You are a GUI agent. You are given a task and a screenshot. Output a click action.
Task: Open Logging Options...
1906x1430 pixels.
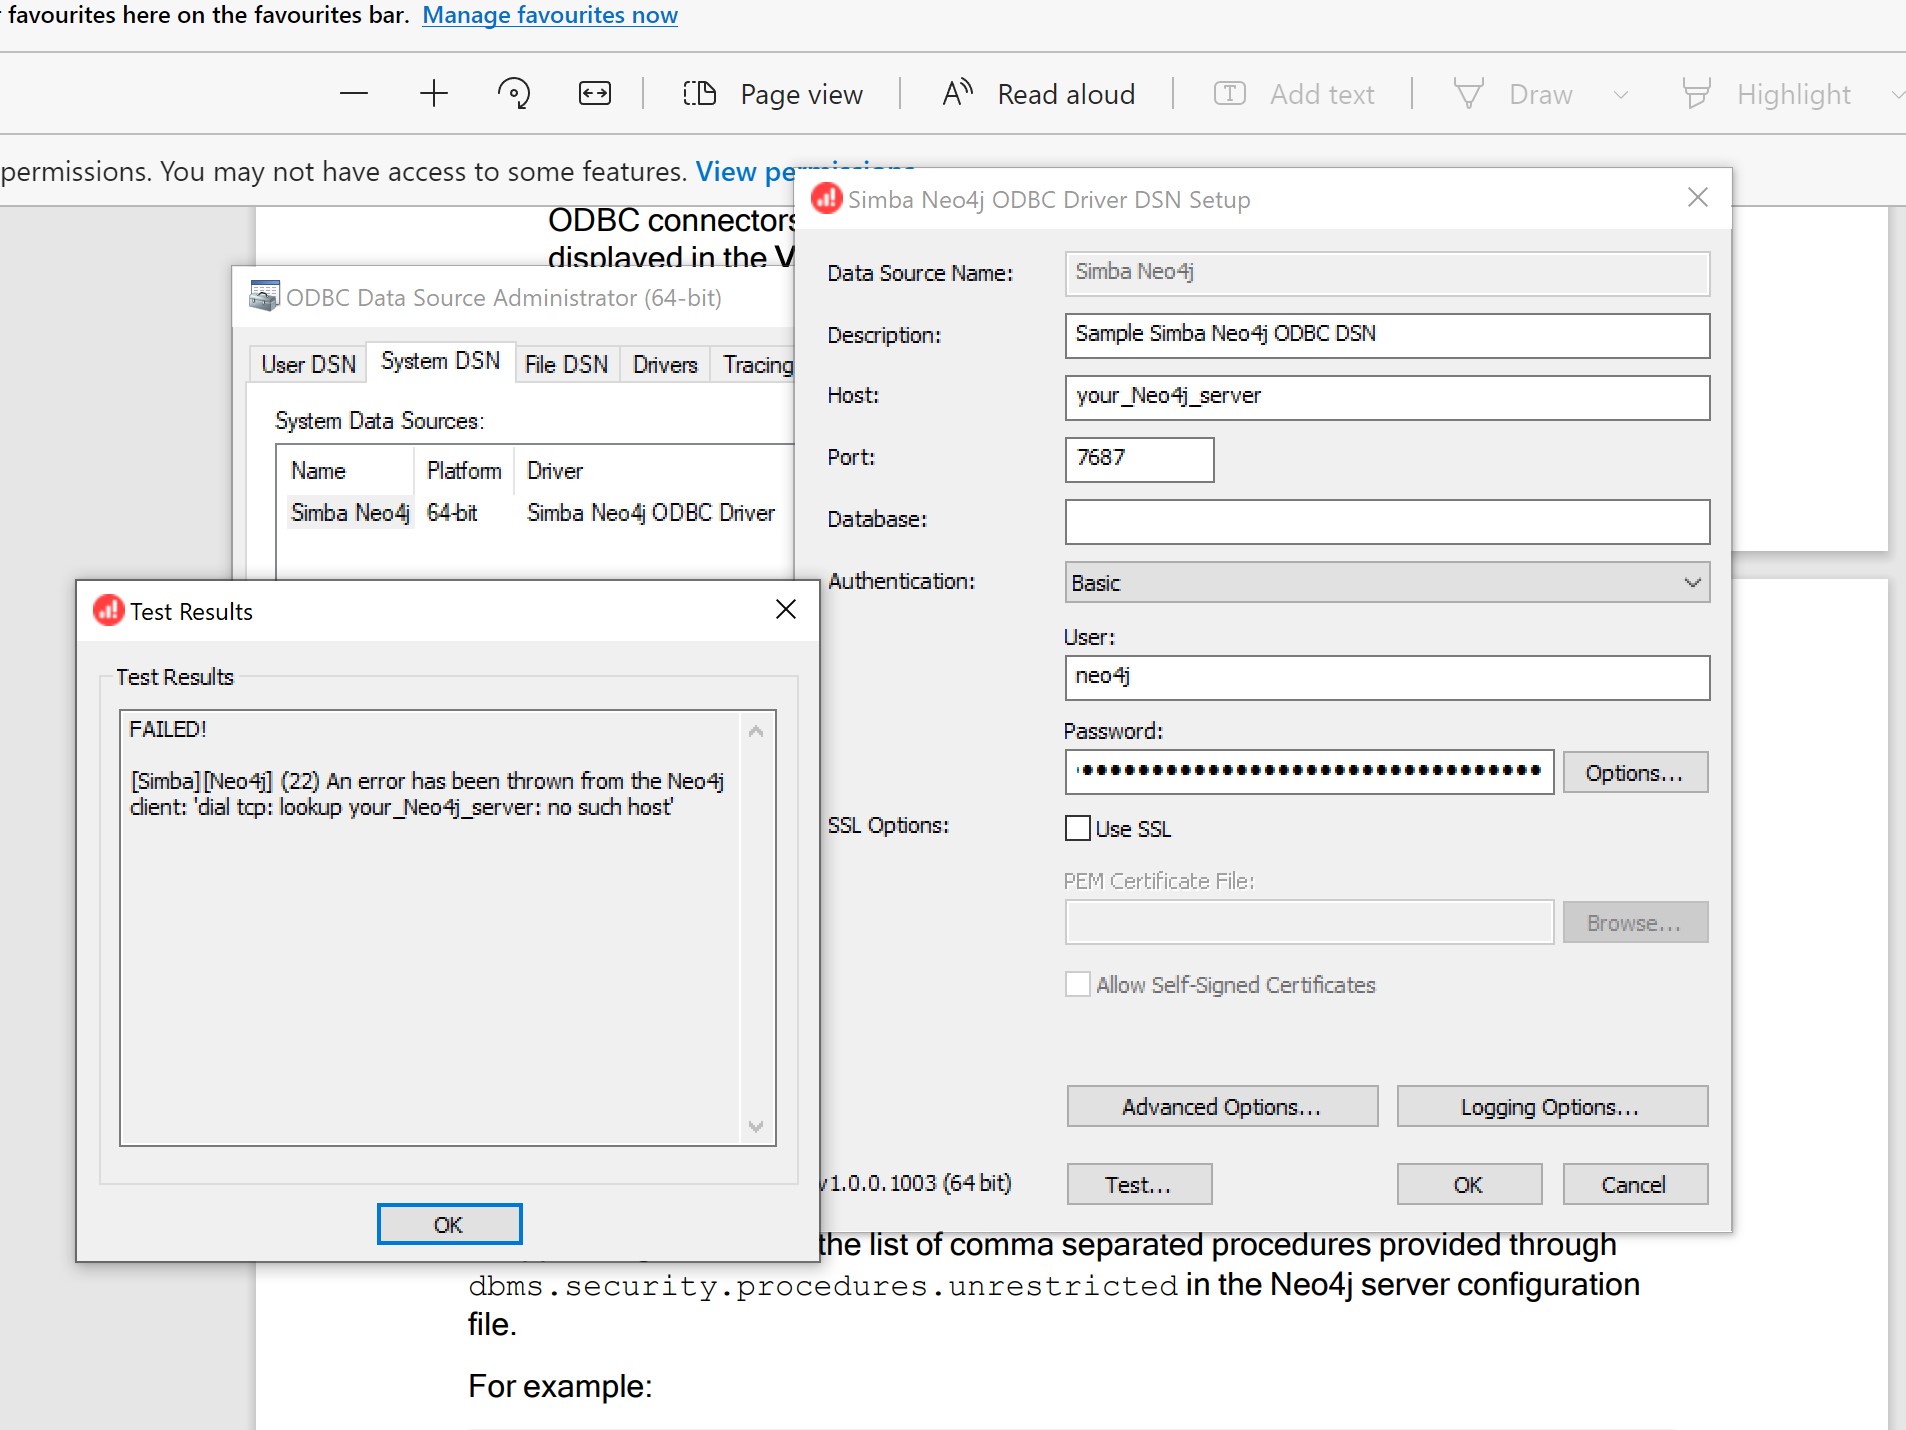point(1552,1106)
